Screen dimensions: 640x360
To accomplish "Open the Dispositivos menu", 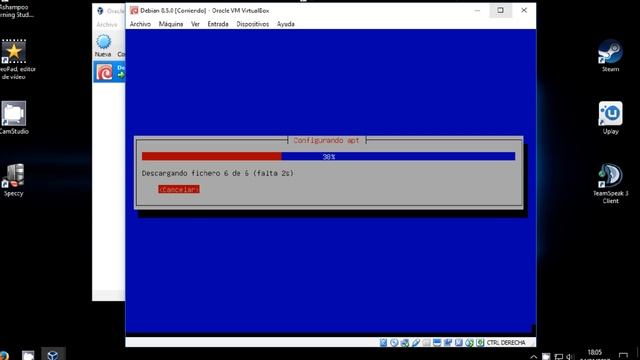I will point(252,24).
